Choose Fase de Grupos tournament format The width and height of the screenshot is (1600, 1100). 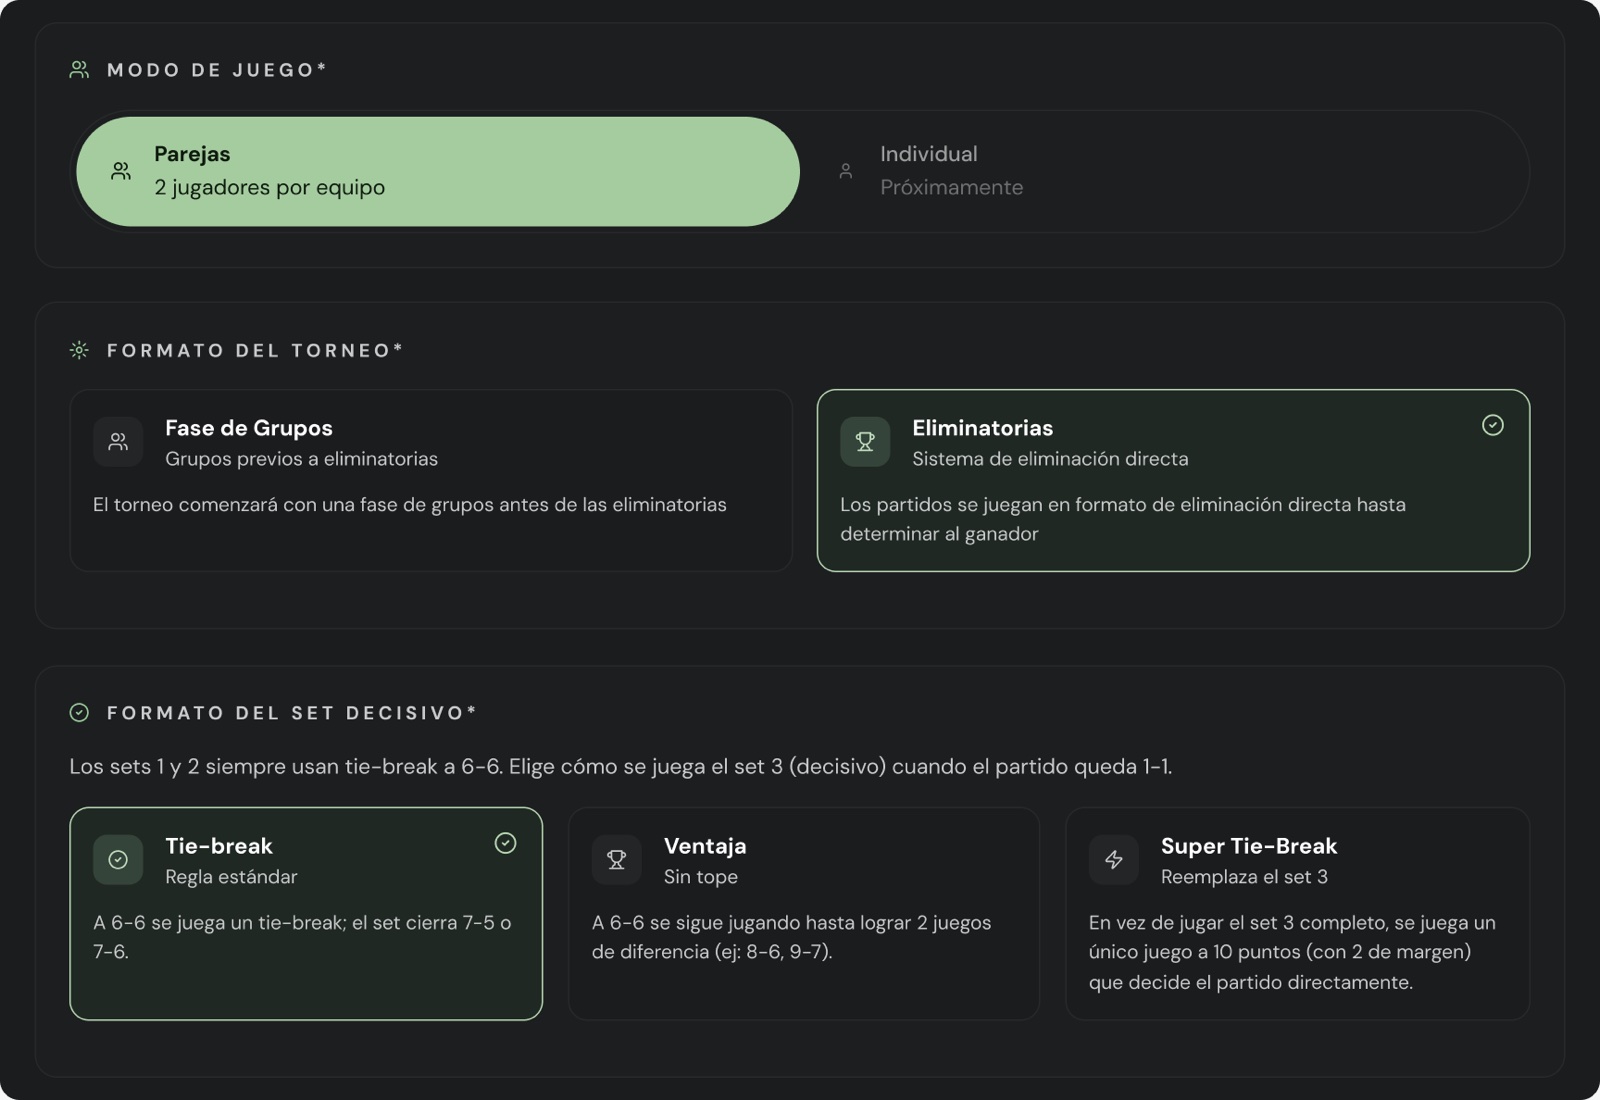click(x=431, y=480)
